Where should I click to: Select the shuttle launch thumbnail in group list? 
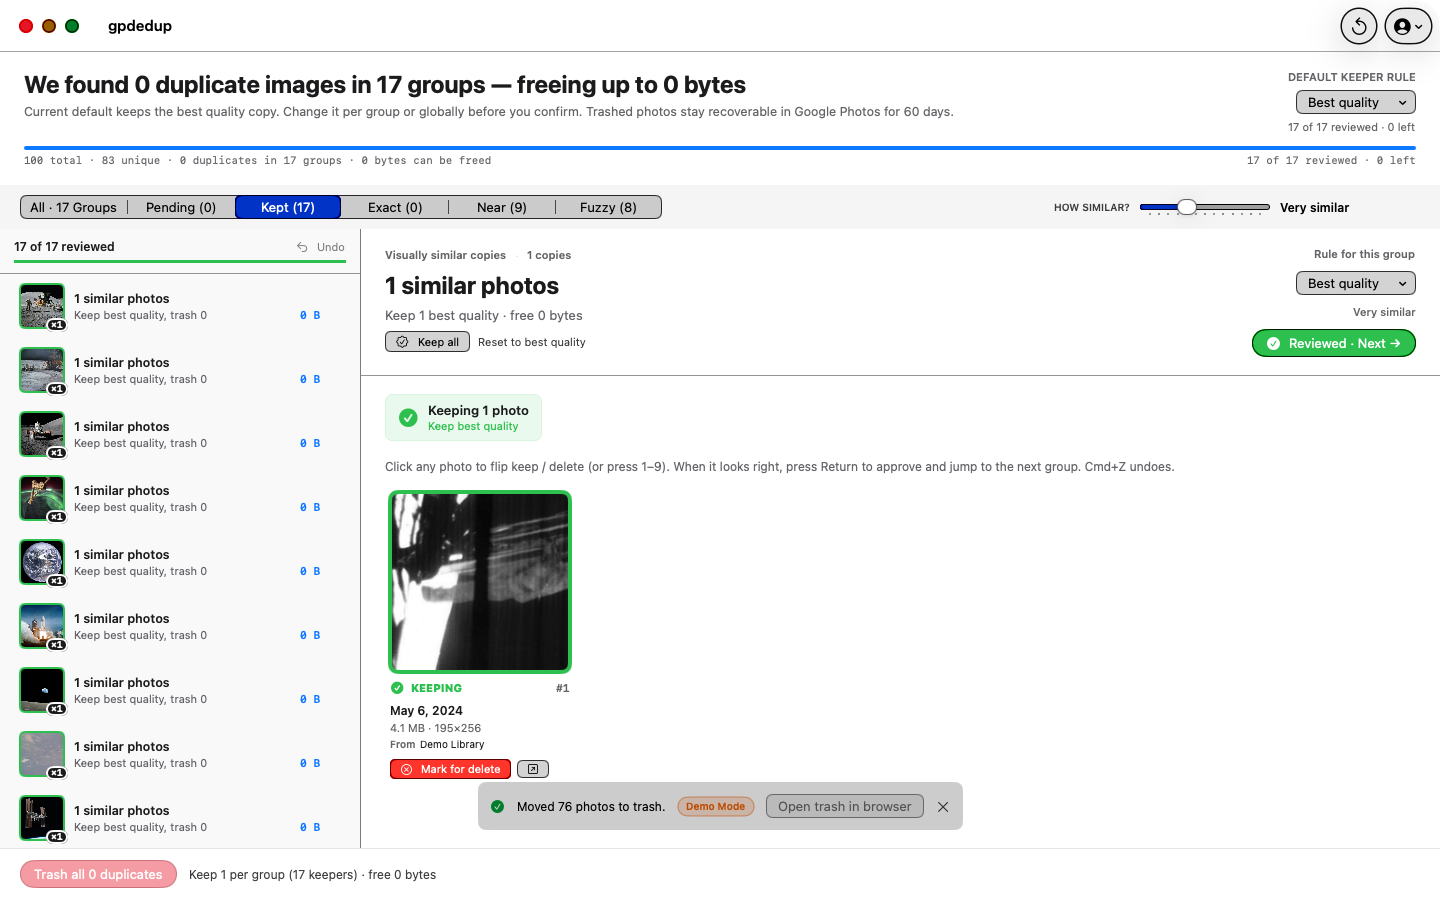coord(42,626)
